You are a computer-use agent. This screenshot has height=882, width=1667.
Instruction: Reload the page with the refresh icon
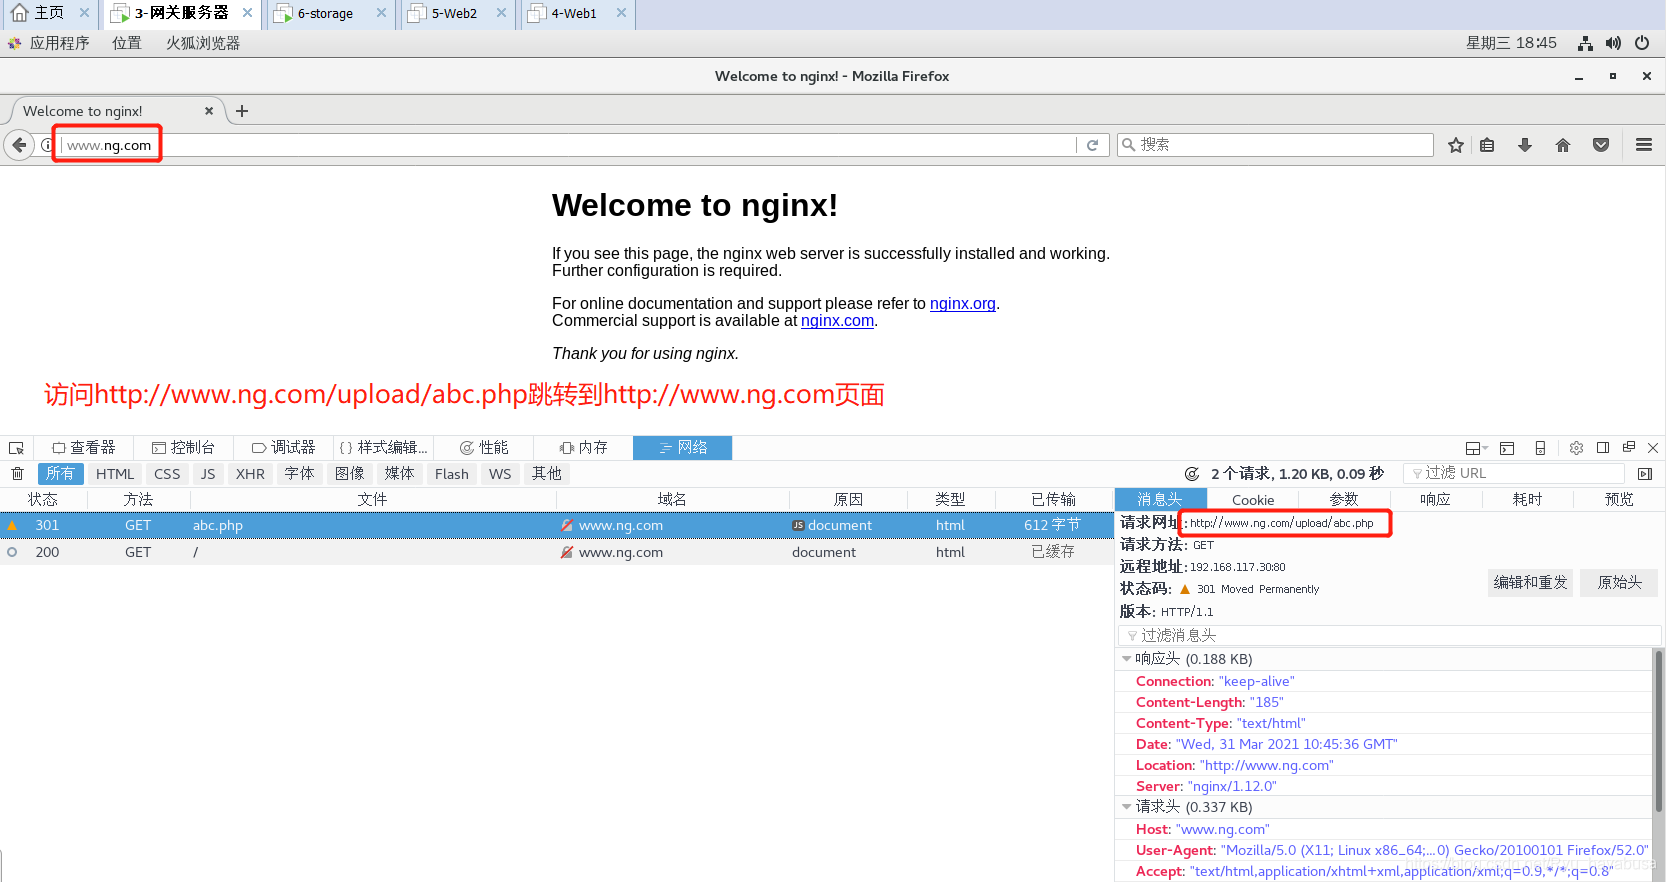tap(1093, 145)
